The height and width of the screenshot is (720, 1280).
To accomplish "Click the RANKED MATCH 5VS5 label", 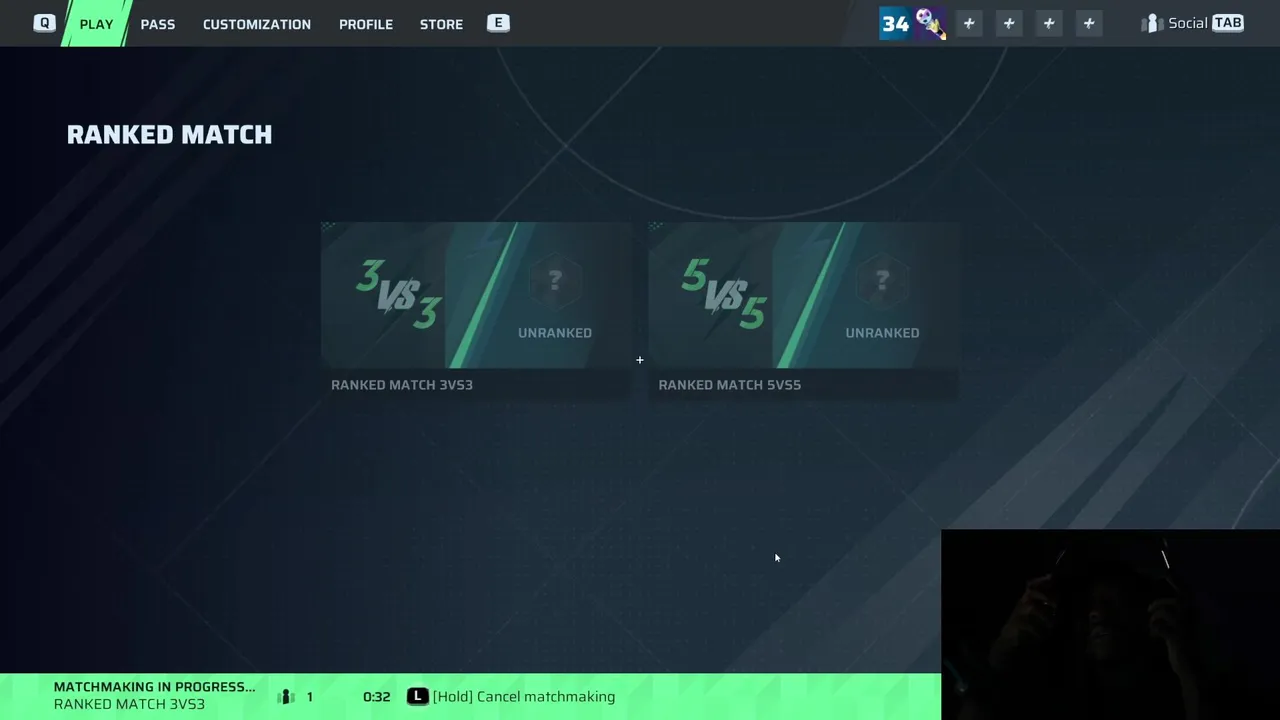I will pos(730,385).
